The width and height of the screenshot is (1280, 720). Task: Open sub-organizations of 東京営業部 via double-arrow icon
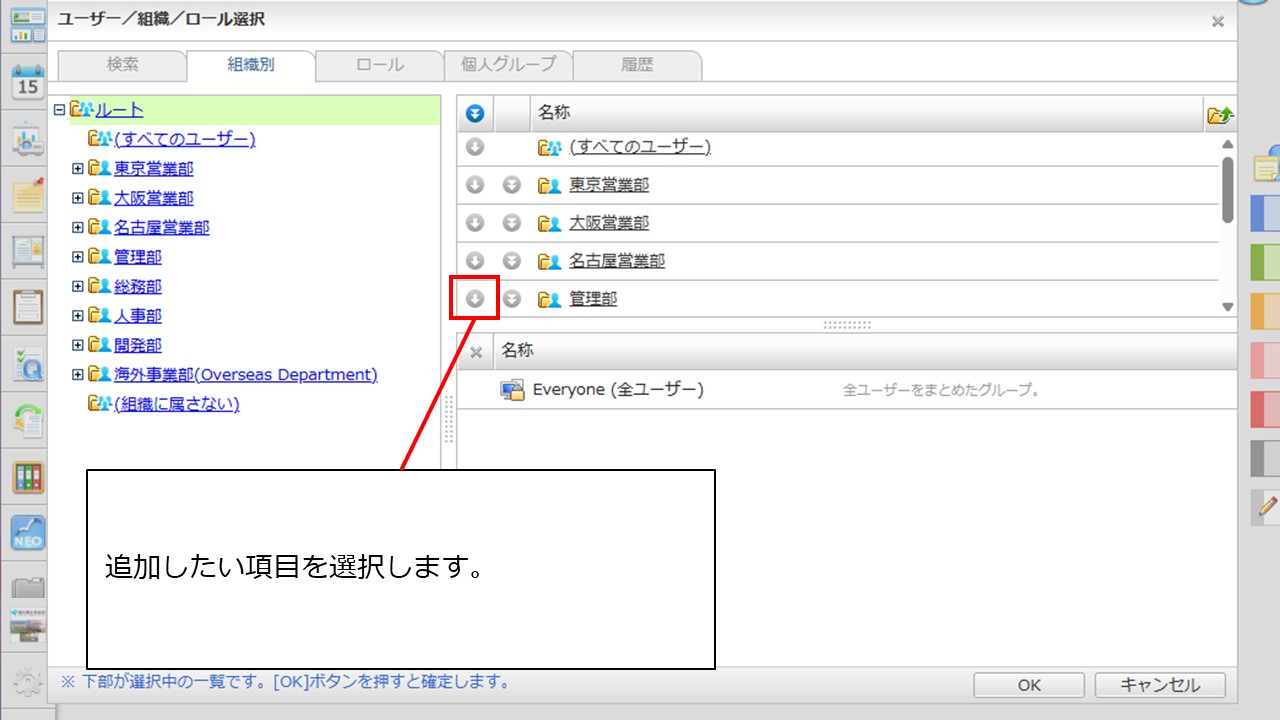[x=512, y=185]
